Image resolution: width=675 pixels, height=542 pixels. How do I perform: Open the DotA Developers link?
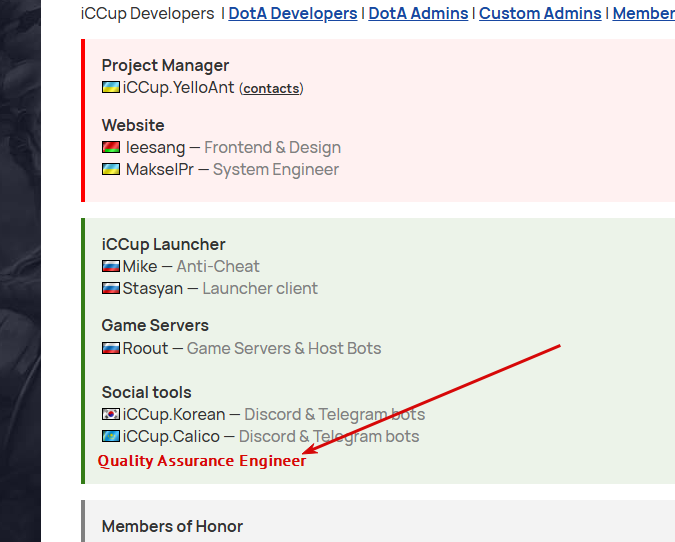(293, 14)
